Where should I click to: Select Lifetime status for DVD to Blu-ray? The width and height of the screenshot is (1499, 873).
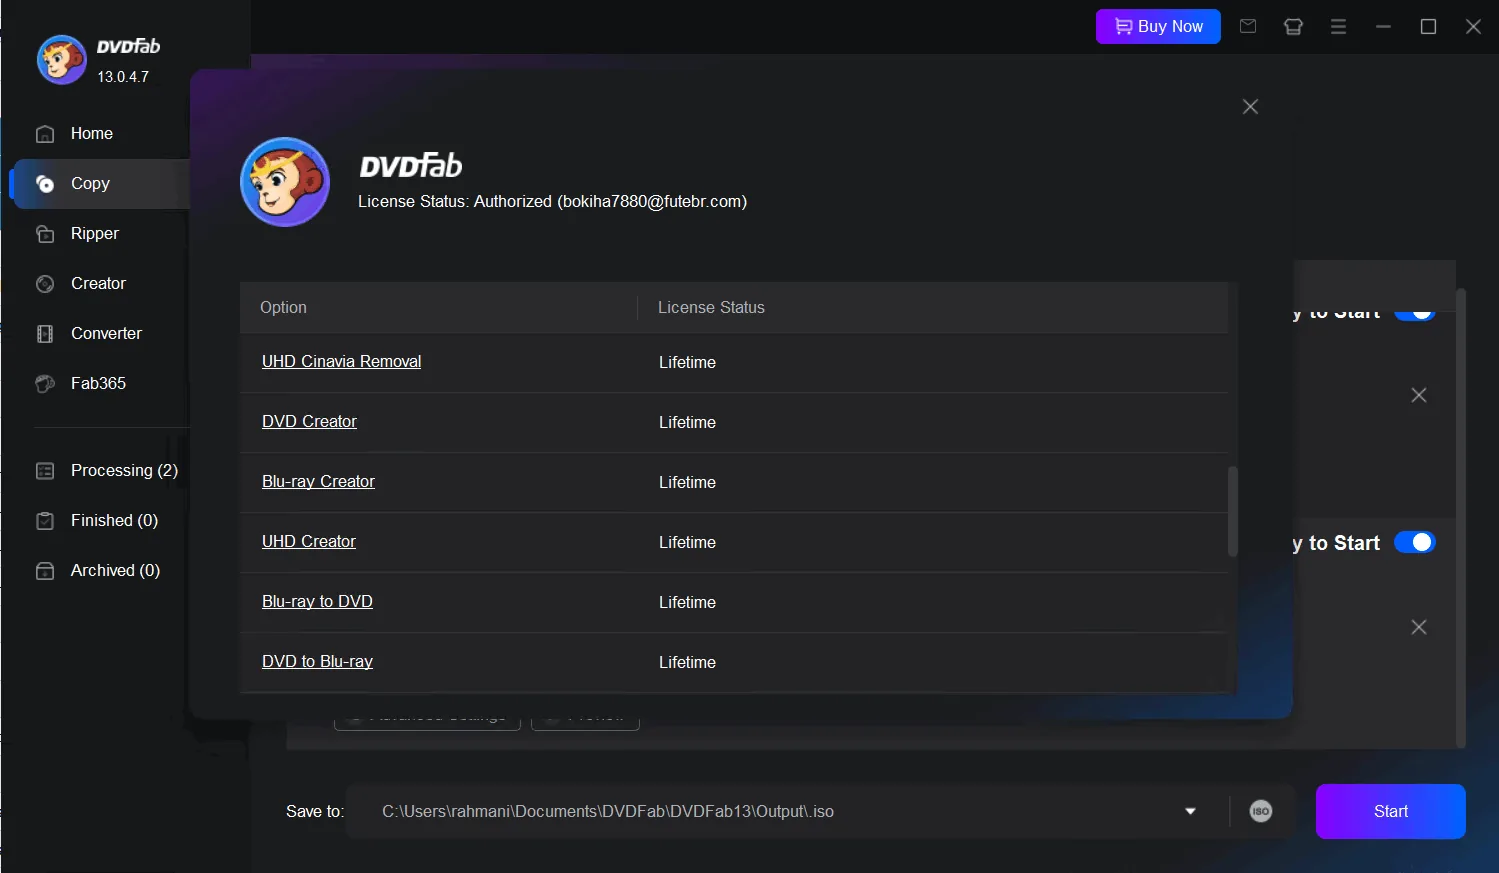(x=687, y=663)
